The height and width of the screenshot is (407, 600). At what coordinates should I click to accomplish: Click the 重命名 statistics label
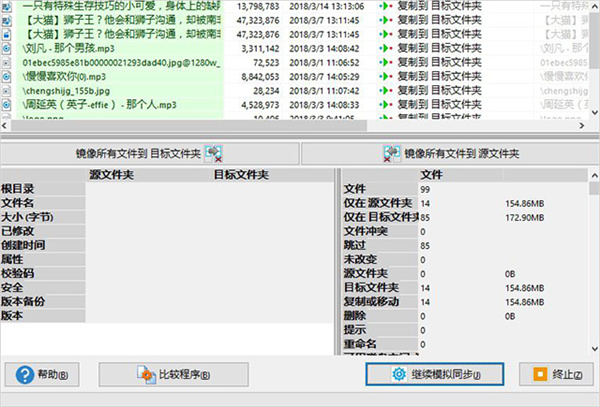(x=360, y=344)
